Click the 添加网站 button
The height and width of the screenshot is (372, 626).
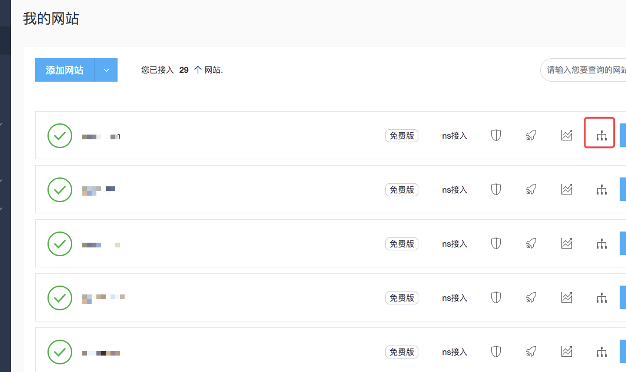(x=65, y=70)
